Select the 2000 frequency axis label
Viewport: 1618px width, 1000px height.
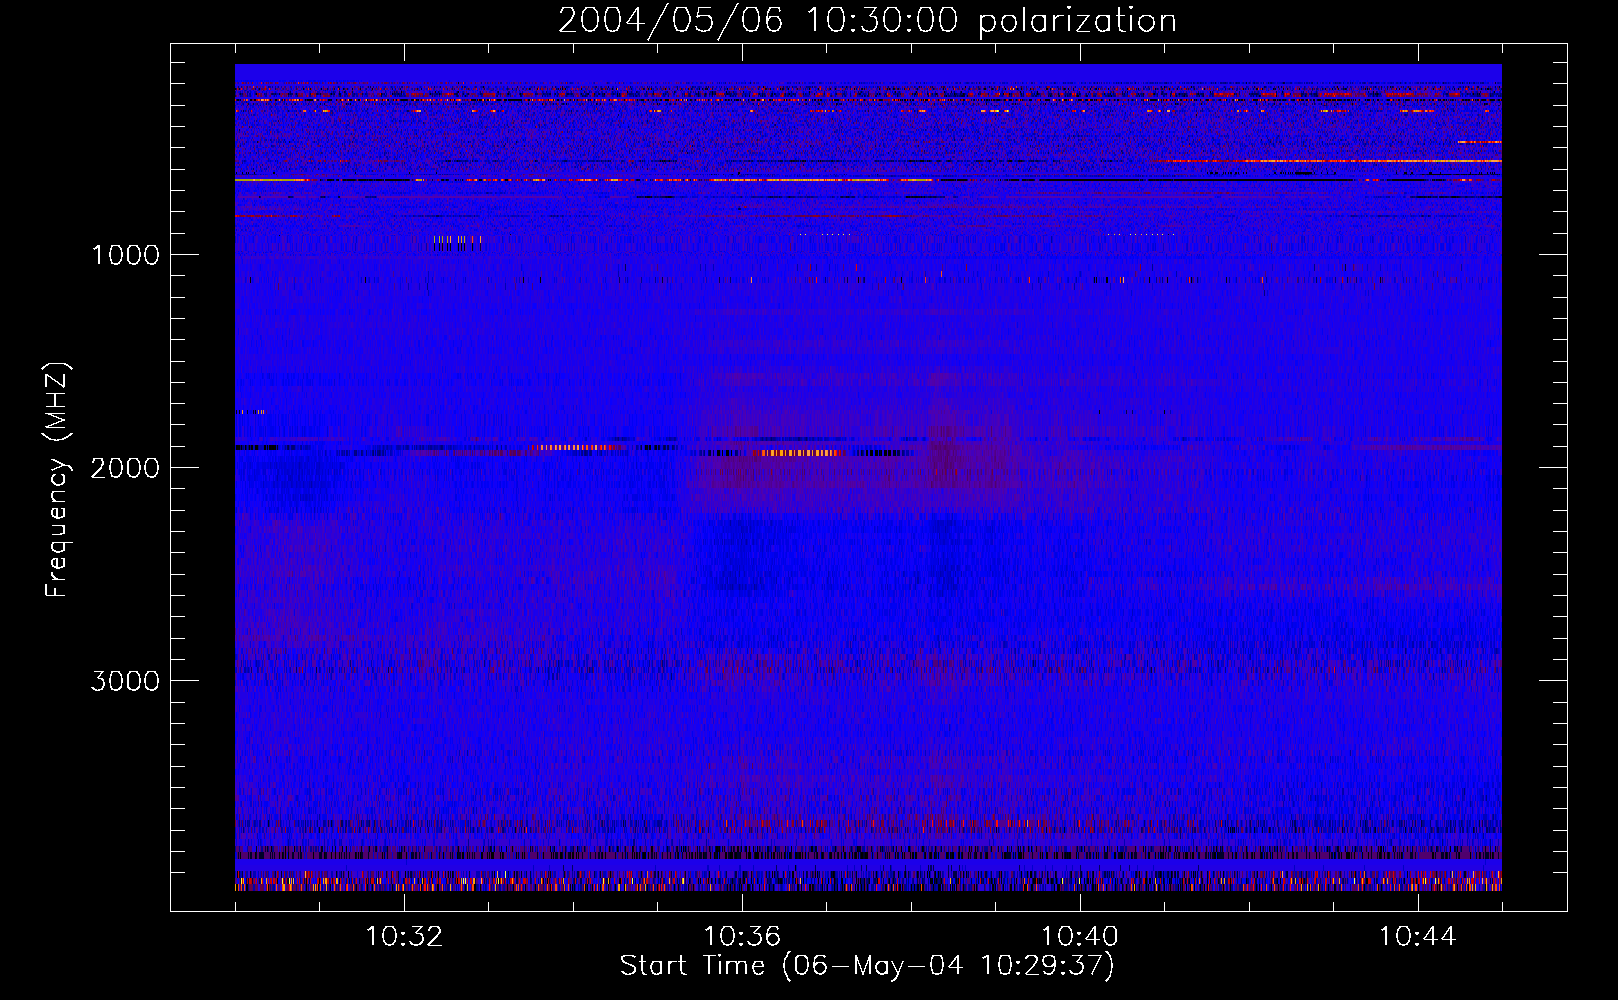click(125, 468)
